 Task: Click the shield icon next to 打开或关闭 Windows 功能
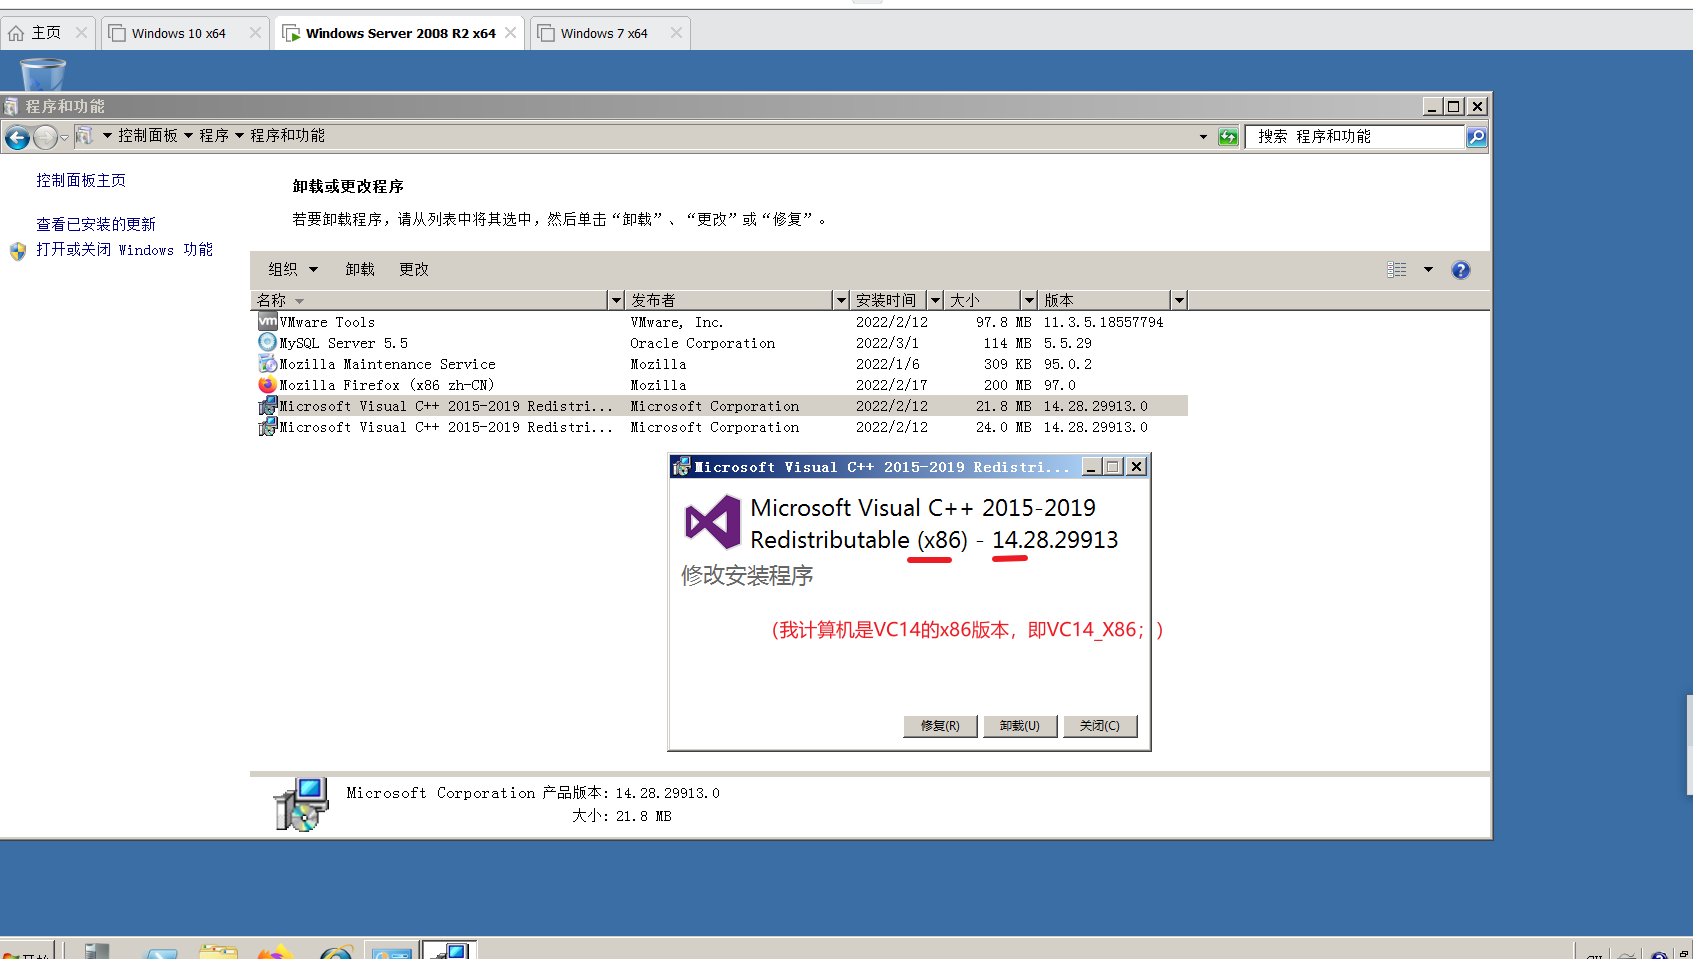pos(17,251)
